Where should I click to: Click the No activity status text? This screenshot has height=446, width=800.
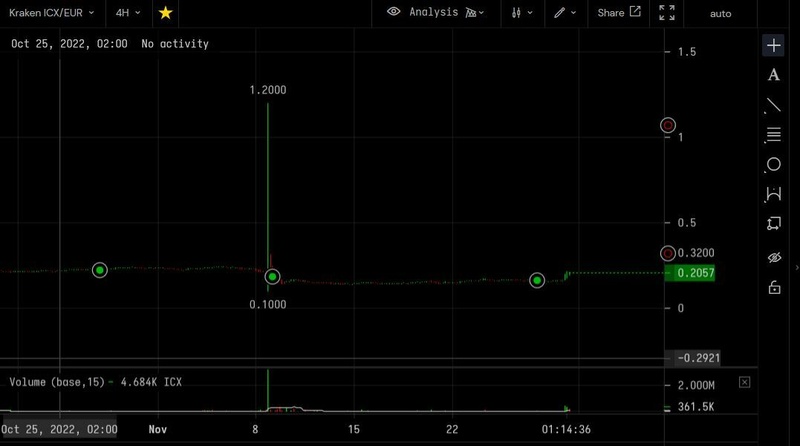click(x=175, y=44)
